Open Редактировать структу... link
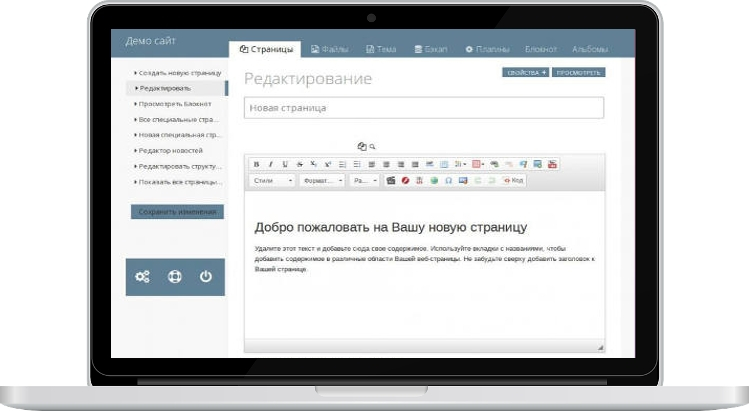749x411 pixels. pos(178,166)
